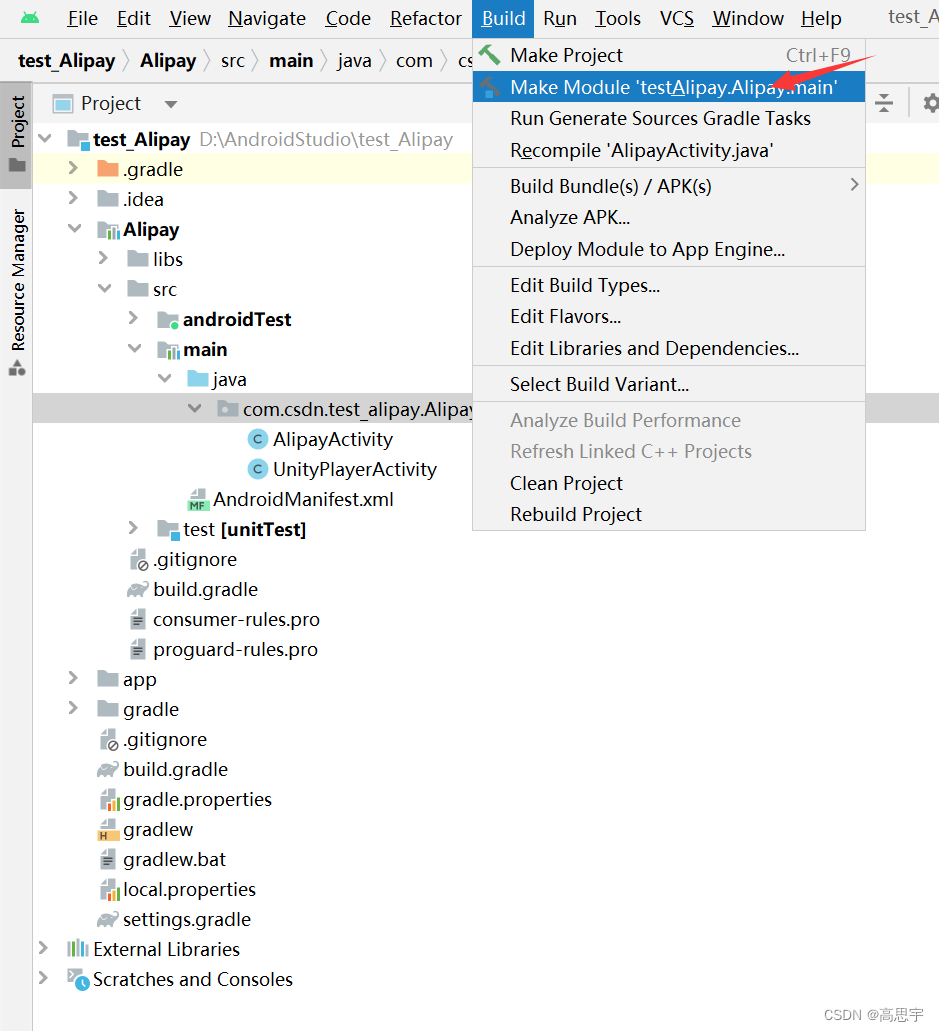Expand the gradle folder arrow
This screenshot has height=1031, width=939.
[x=74, y=707]
